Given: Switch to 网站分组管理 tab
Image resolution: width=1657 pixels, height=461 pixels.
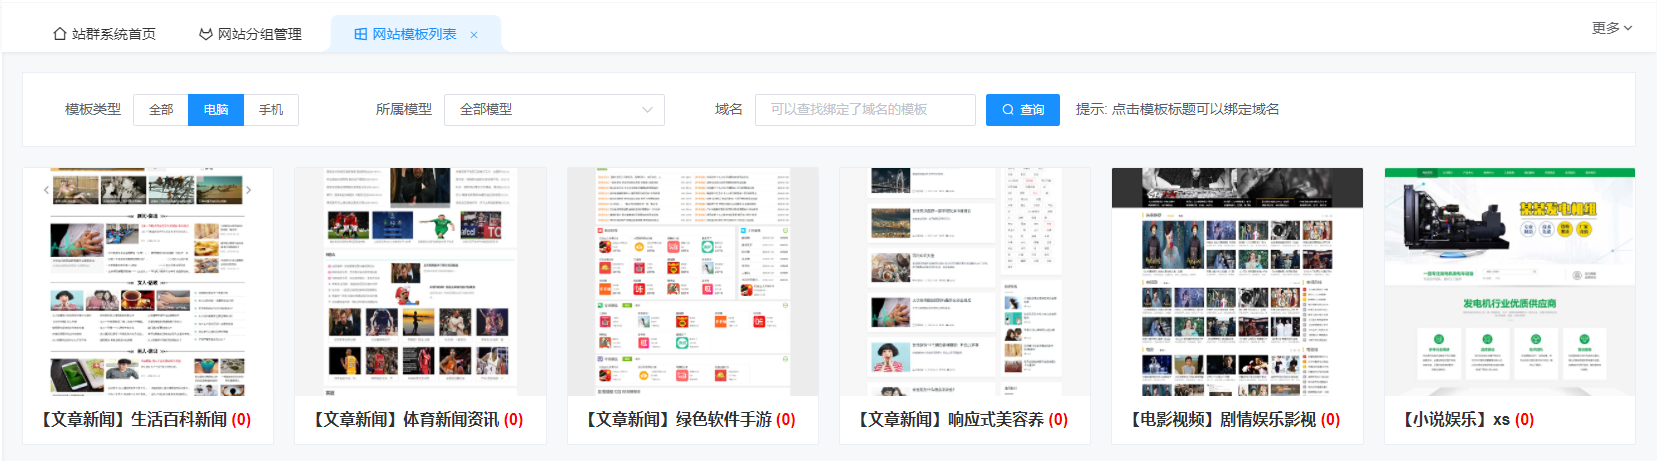Looking at the screenshot, I should click(250, 34).
